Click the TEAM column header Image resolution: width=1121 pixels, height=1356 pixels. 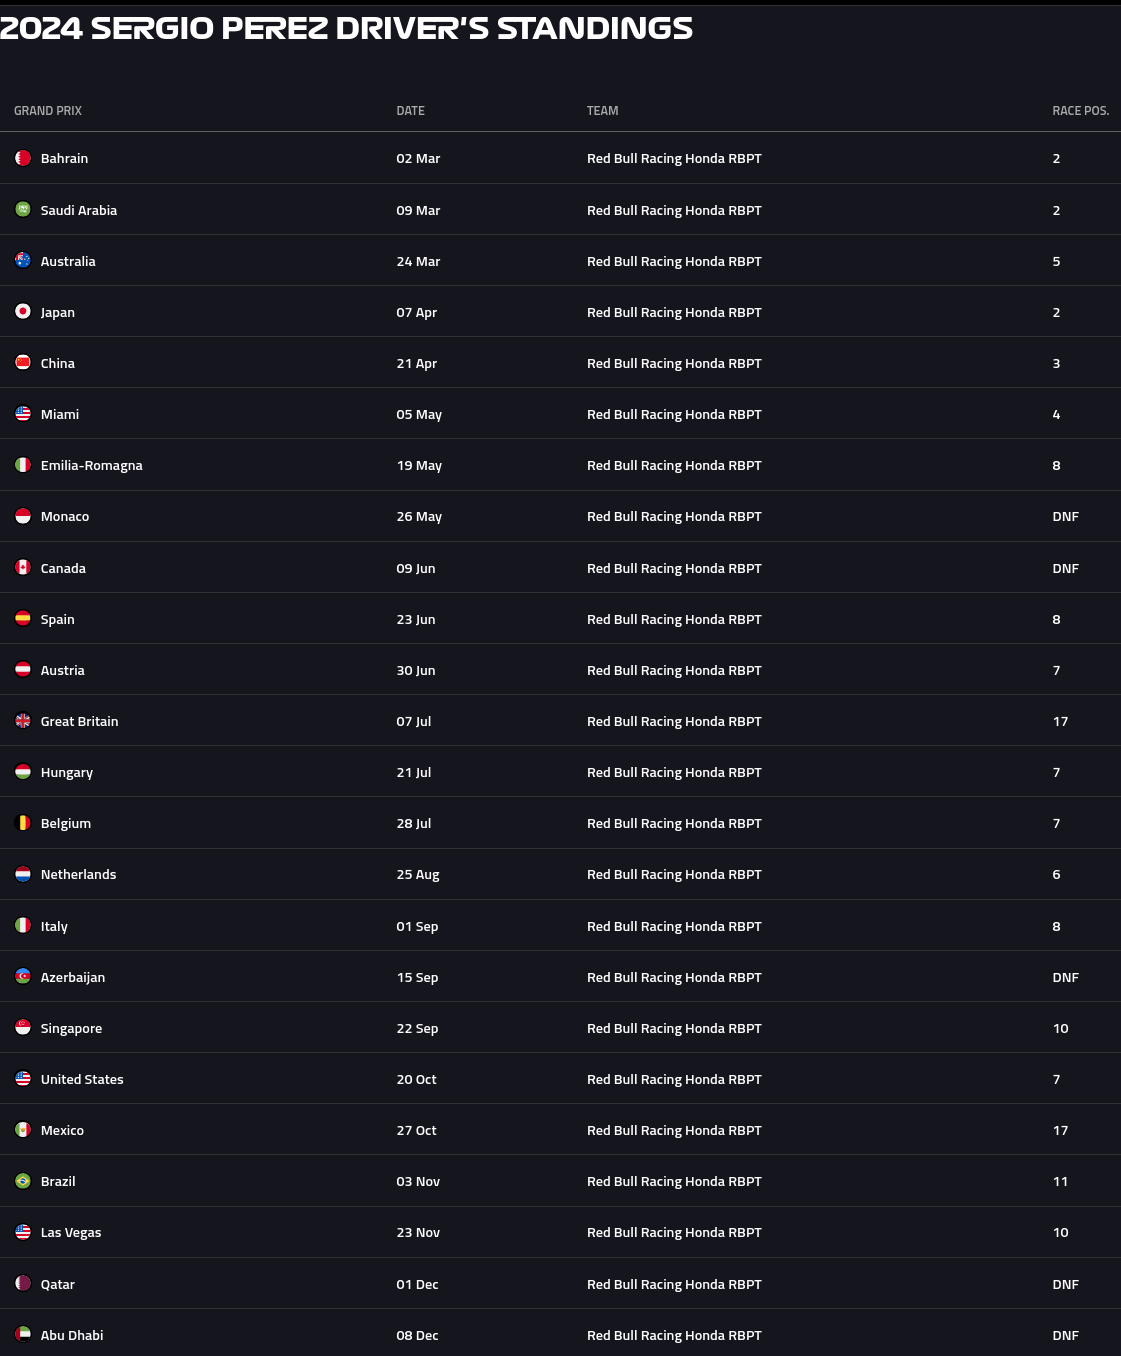(x=602, y=111)
